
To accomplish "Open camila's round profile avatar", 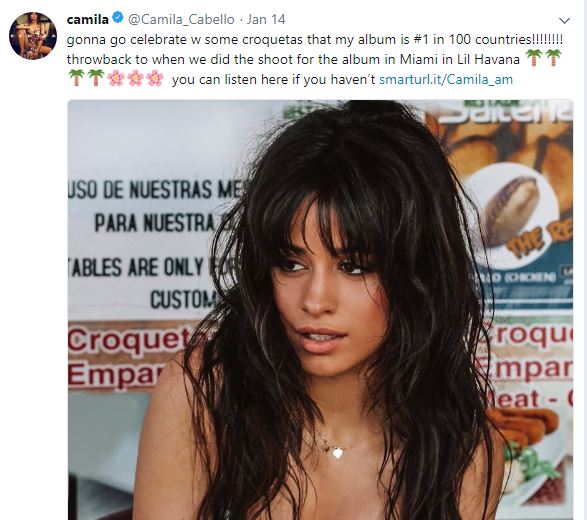I will point(33,36).
